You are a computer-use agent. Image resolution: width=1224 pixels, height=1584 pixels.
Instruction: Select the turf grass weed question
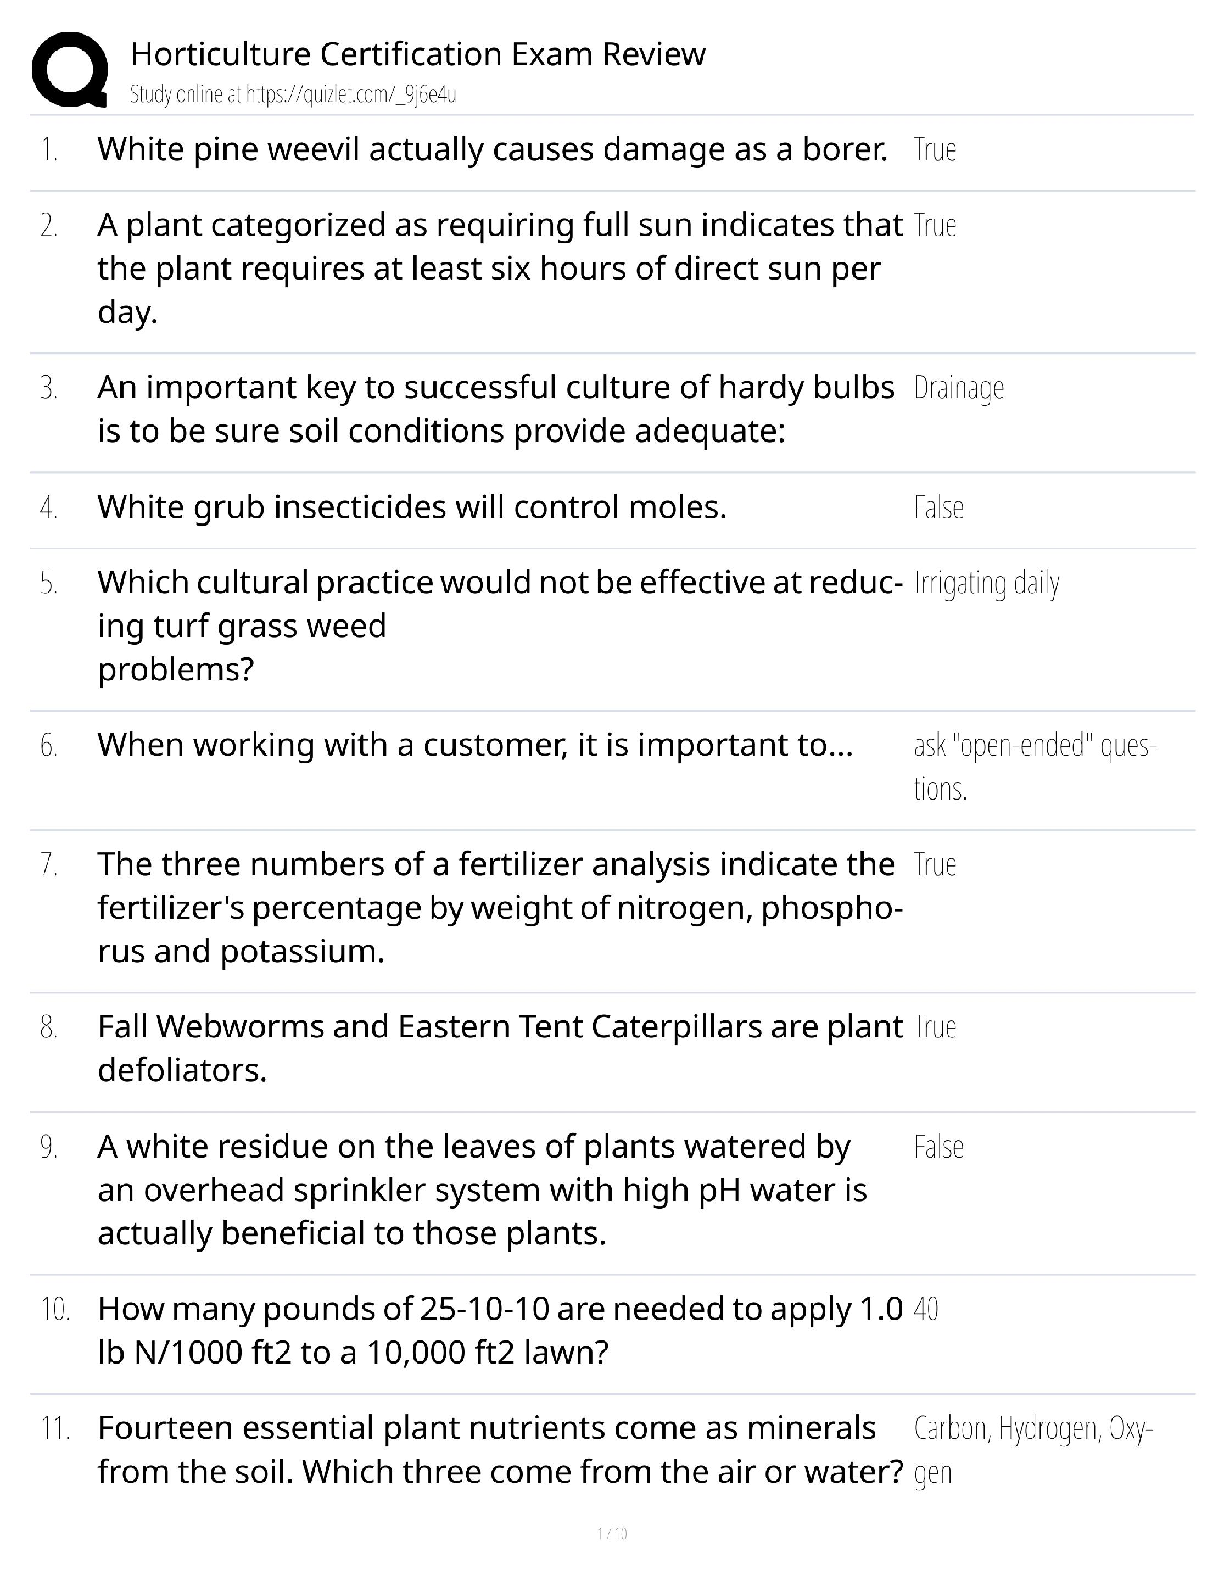pos(499,625)
